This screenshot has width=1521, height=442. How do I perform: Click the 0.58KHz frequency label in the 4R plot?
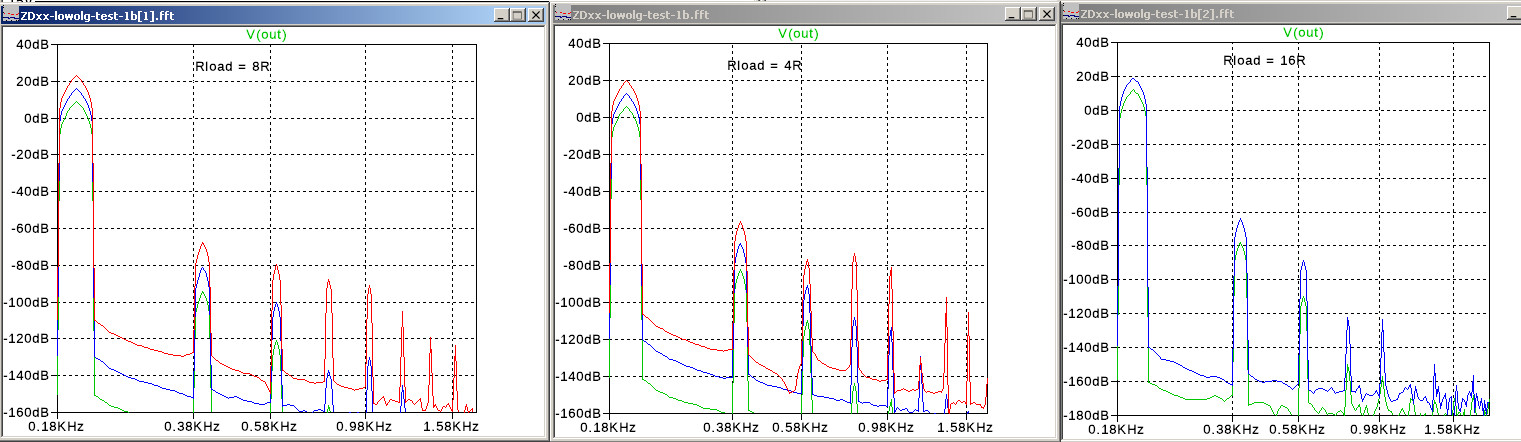pos(800,427)
